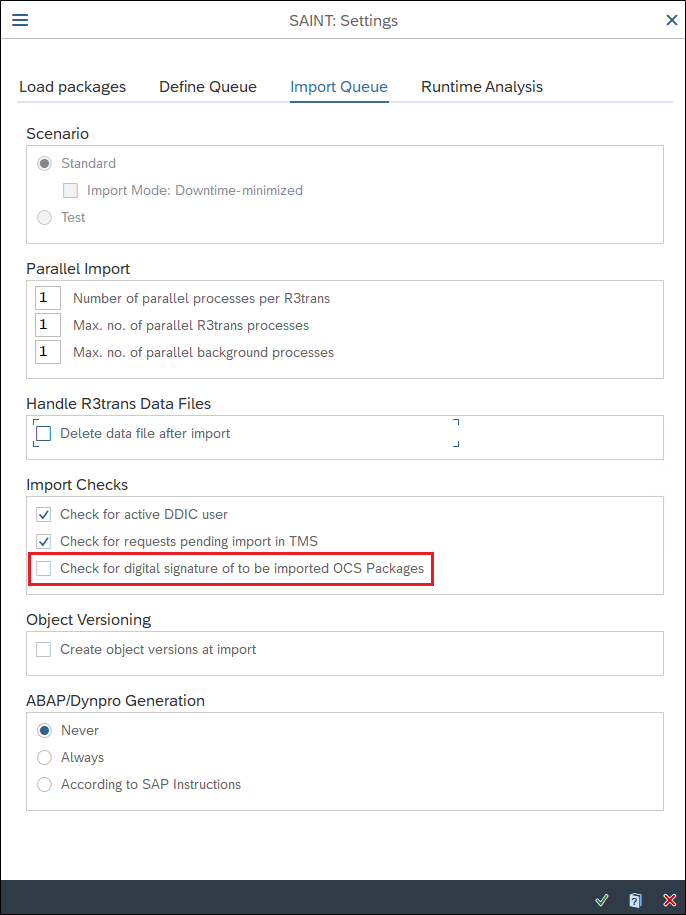Close the SAINT Settings dialog
The width and height of the screenshot is (686, 915).
tap(671, 20)
